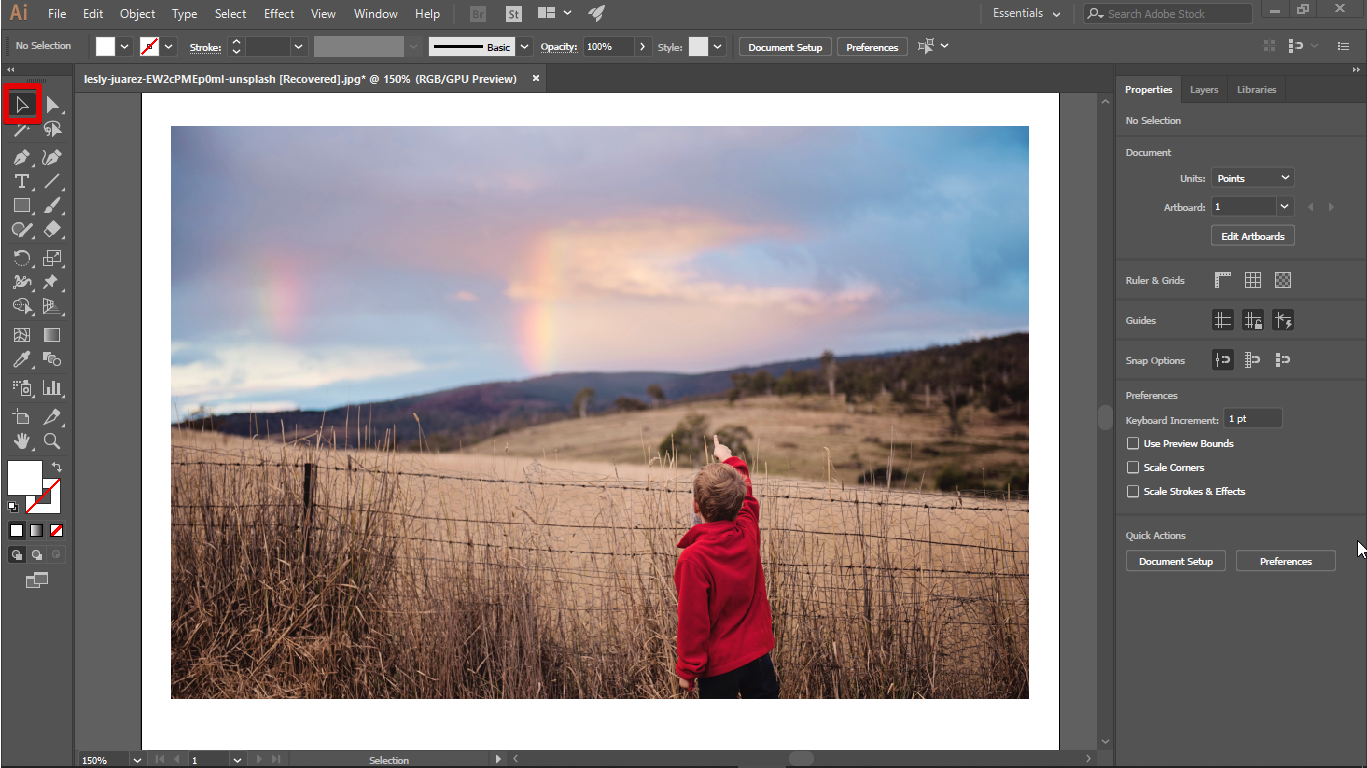This screenshot has height=768, width=1367.
Task: Select the Paintbrush tool
Action: click(x=52, y=205)
